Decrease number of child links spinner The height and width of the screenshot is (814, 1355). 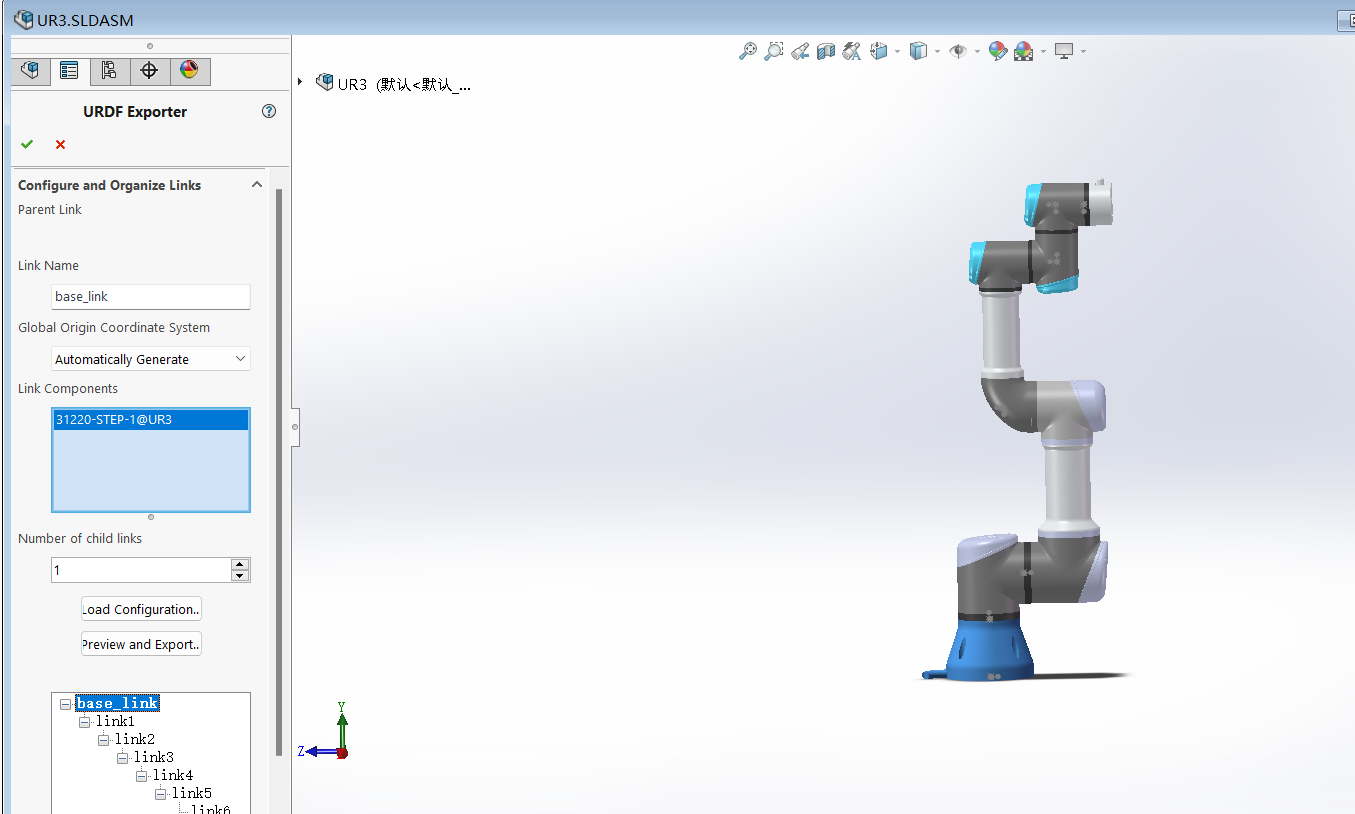coord(240,576)
